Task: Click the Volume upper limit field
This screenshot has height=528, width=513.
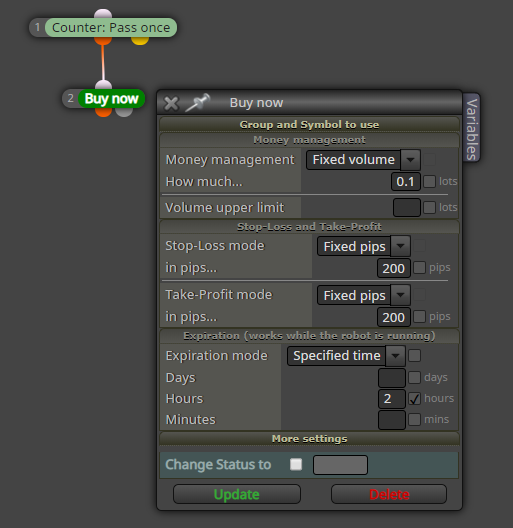Action: (x=407, y=207)
